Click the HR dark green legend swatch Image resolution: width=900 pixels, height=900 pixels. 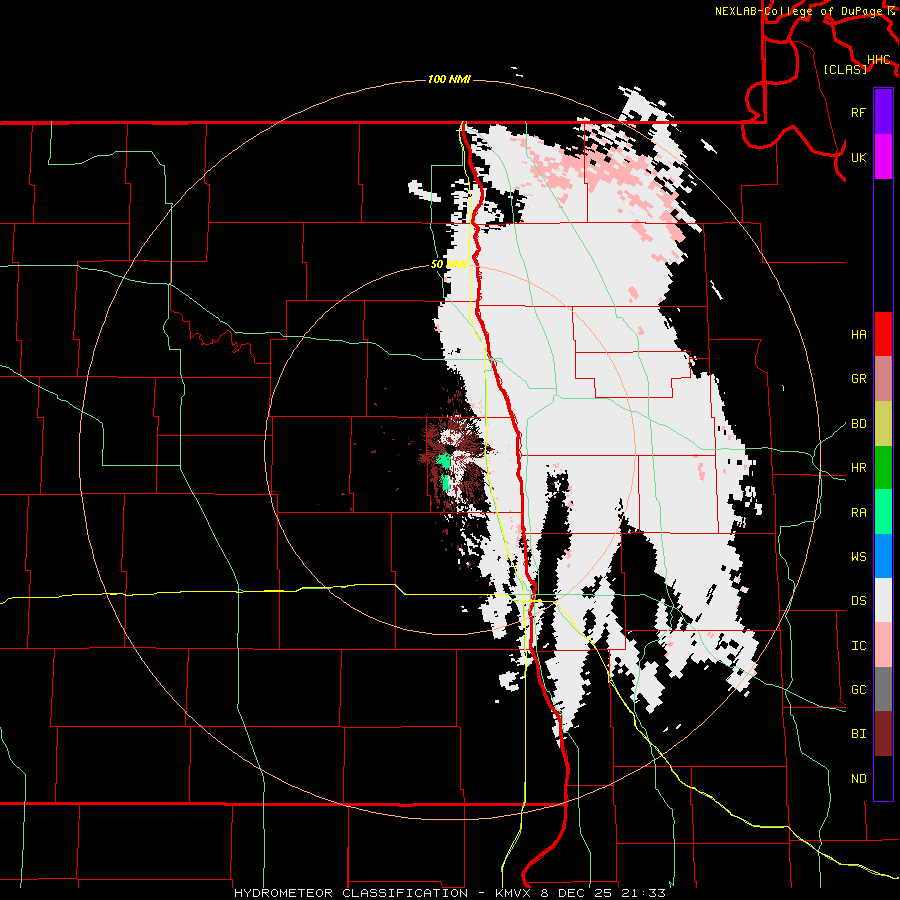(883, 468)
